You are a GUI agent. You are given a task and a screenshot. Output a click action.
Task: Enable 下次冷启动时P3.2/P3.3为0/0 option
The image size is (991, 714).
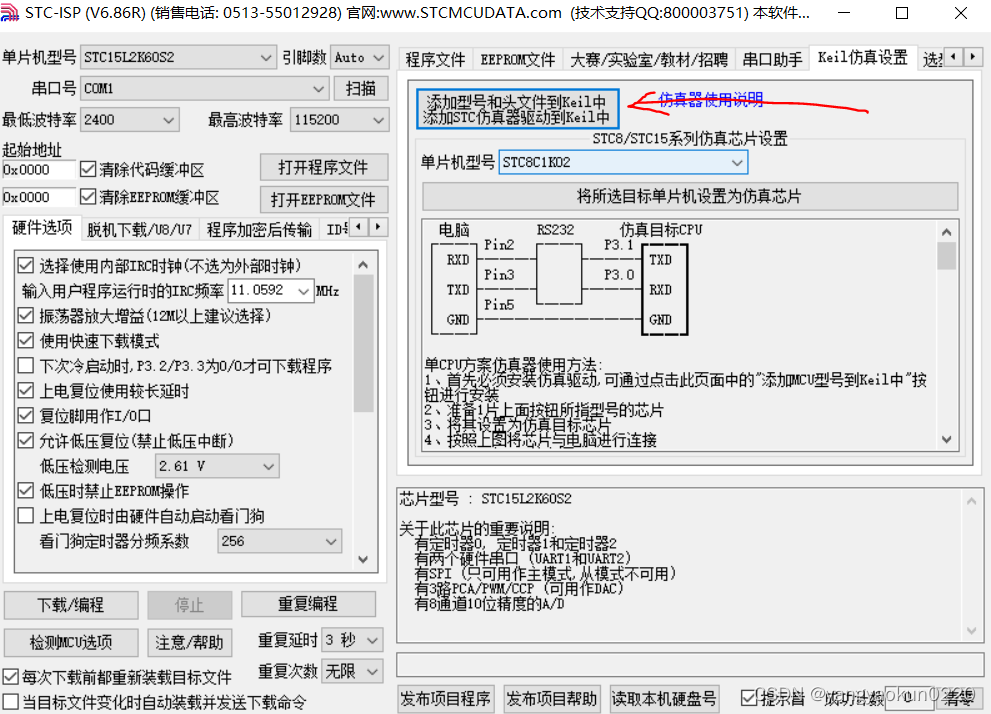point(26,365)
